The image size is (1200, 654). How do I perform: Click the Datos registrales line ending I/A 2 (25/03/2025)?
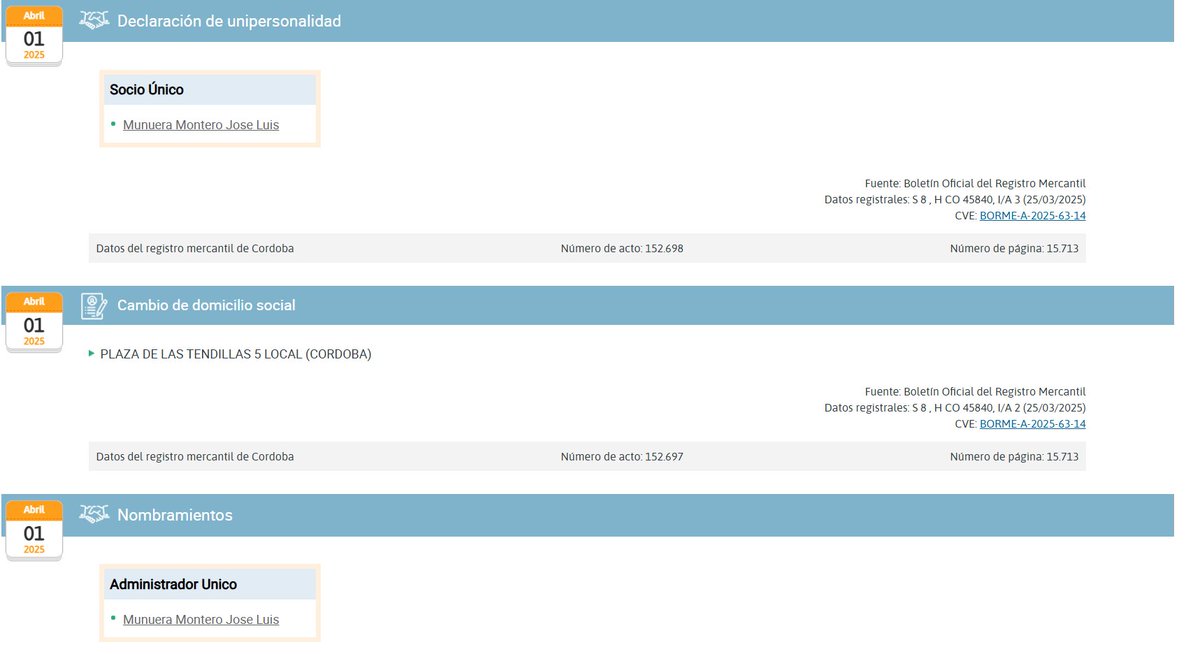click(x=955, y=408)
